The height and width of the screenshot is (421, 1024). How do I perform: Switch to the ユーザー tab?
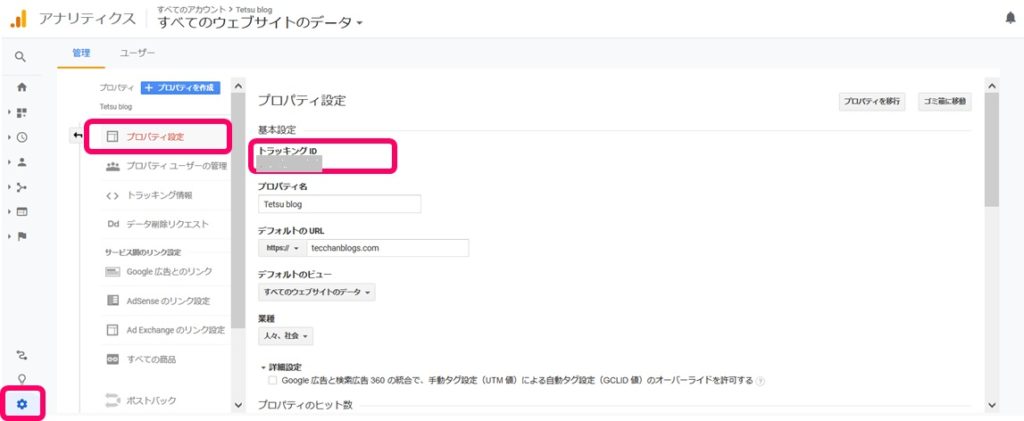pyautogui.click(x=137, y=52)
